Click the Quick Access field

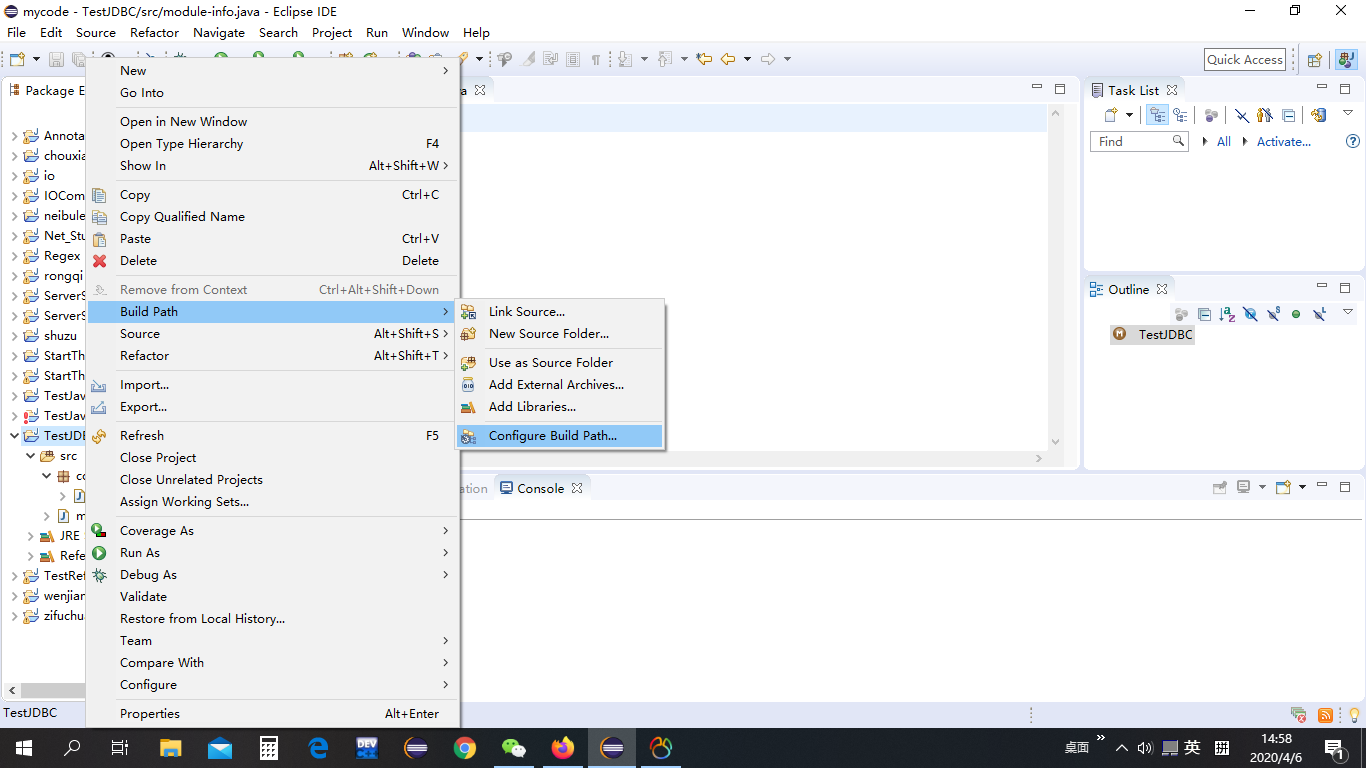click(1244, 60)
